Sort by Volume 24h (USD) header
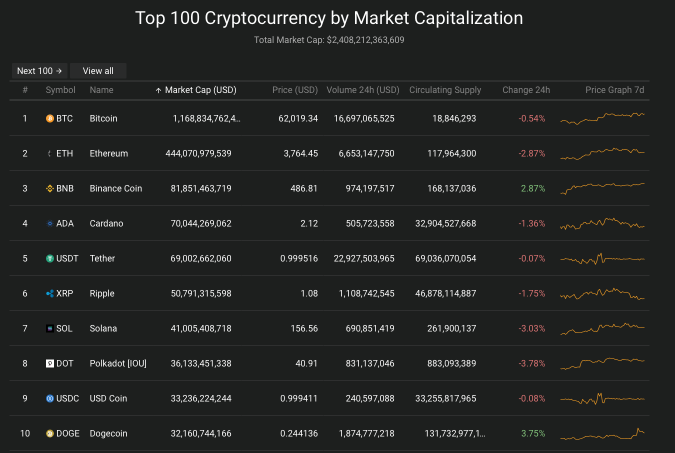The width and height of the screenshot is (675, 453). pos(363,90)
